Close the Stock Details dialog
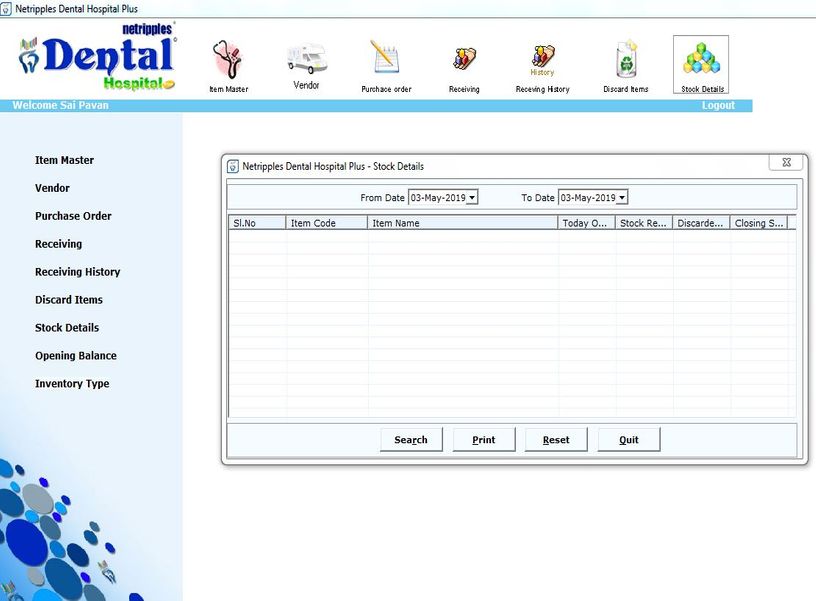This screenshot has width=816, height=601. 787,162
